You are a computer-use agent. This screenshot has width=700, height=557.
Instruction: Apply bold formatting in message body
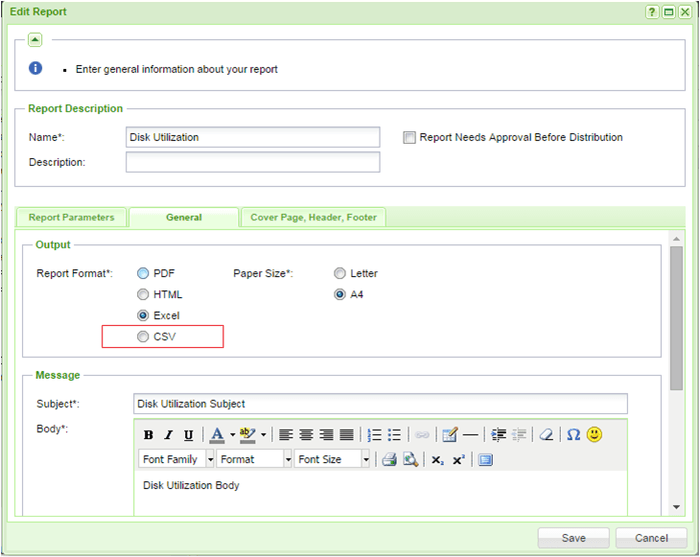coord(148,435)
